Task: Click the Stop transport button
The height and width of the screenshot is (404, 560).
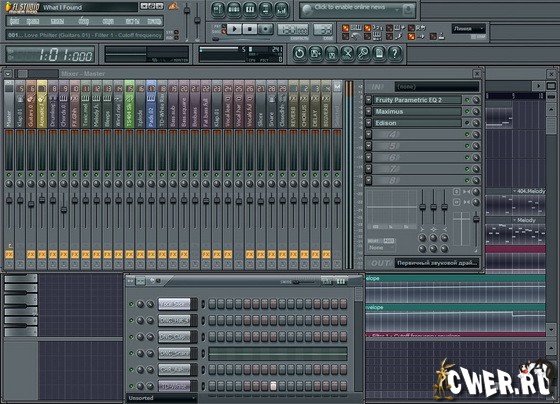Action: tap(250, 29)
